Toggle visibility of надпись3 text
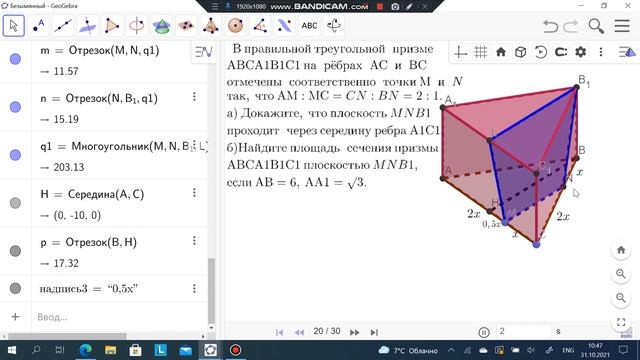Screen dimensions: 640x360 [16, 288]
